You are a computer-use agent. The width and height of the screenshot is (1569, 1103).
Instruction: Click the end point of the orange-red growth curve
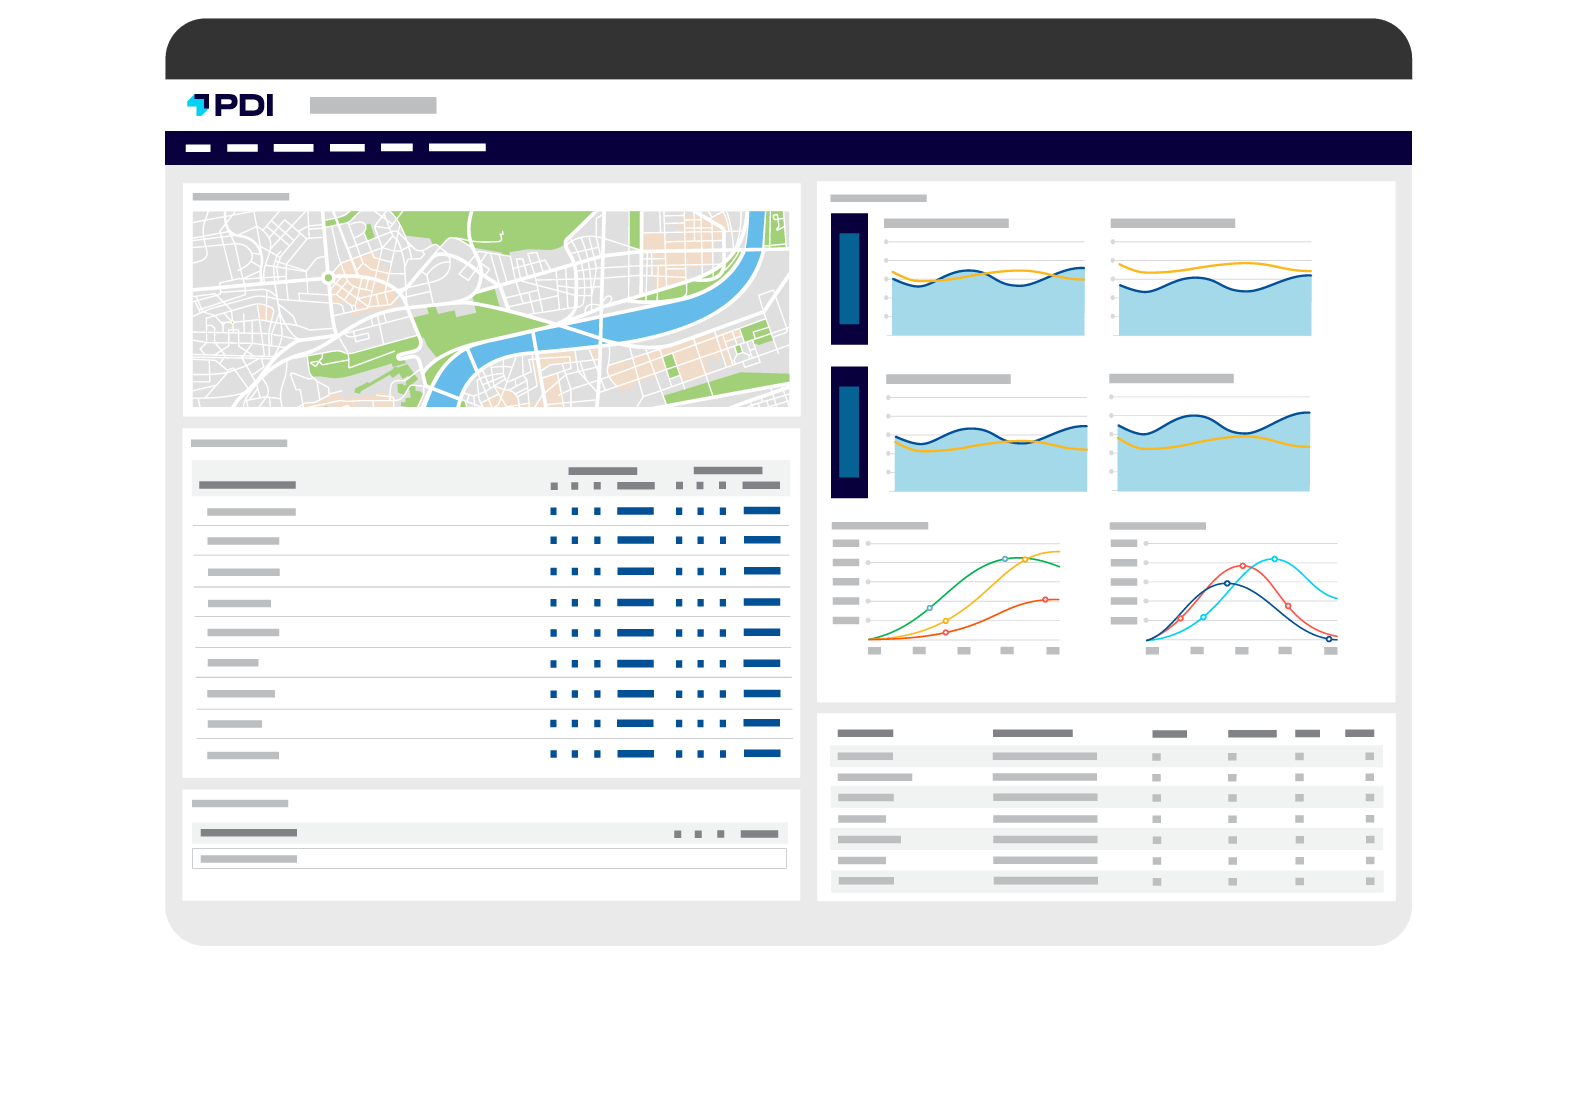click(1045, 600)
